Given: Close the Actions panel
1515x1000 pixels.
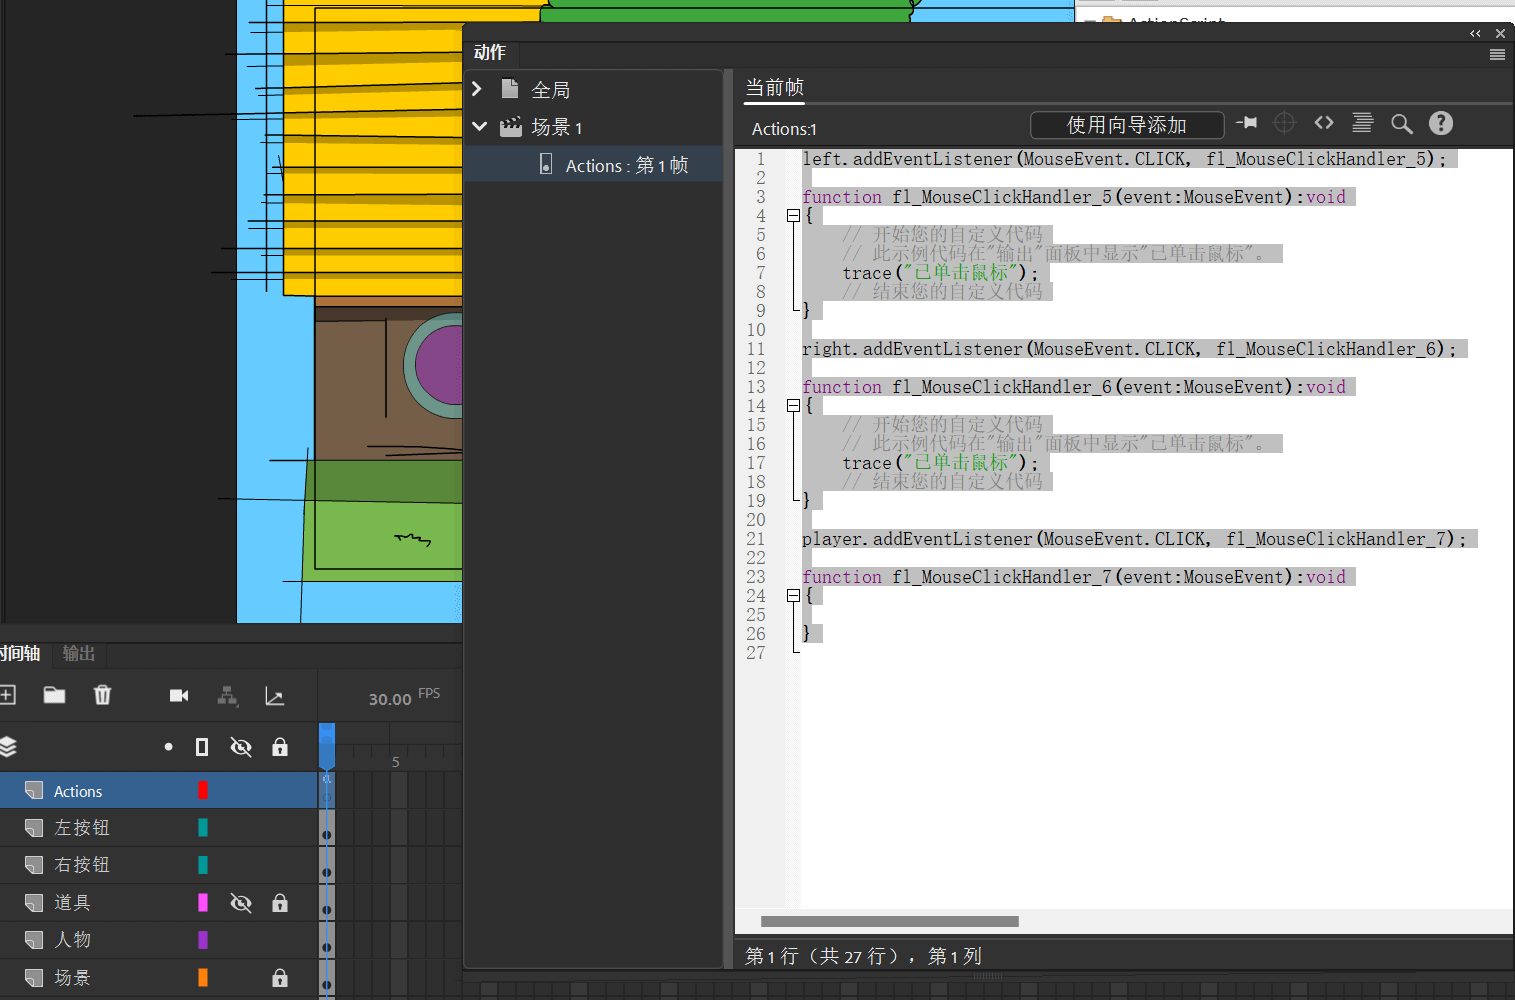Looking at the screenshot, I should point(1500,34).
